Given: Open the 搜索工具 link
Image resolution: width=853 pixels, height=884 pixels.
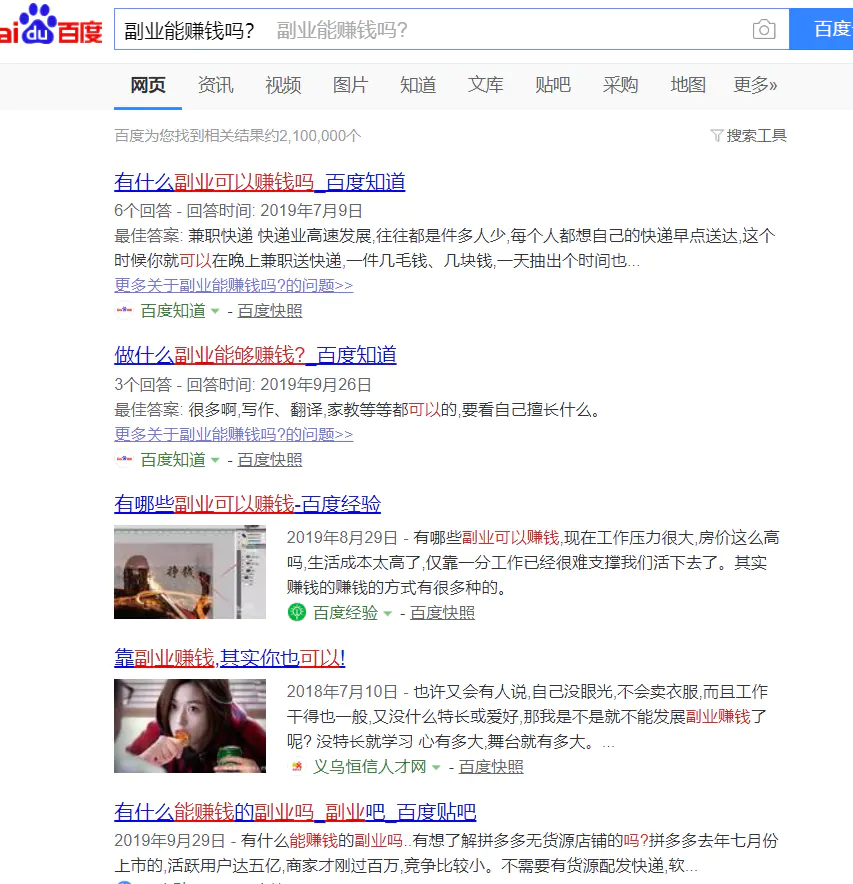Looking at the screenshot, I should click(x=756, y=135).
